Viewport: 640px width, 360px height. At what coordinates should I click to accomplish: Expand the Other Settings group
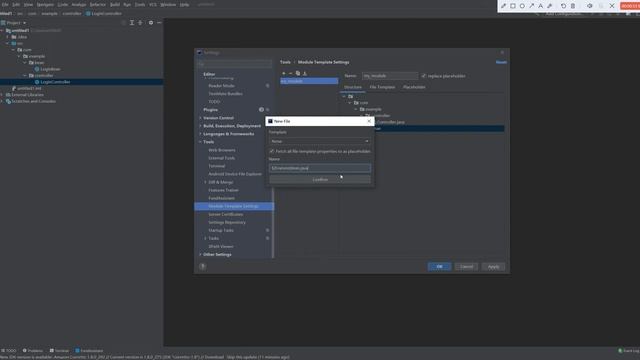200,254
